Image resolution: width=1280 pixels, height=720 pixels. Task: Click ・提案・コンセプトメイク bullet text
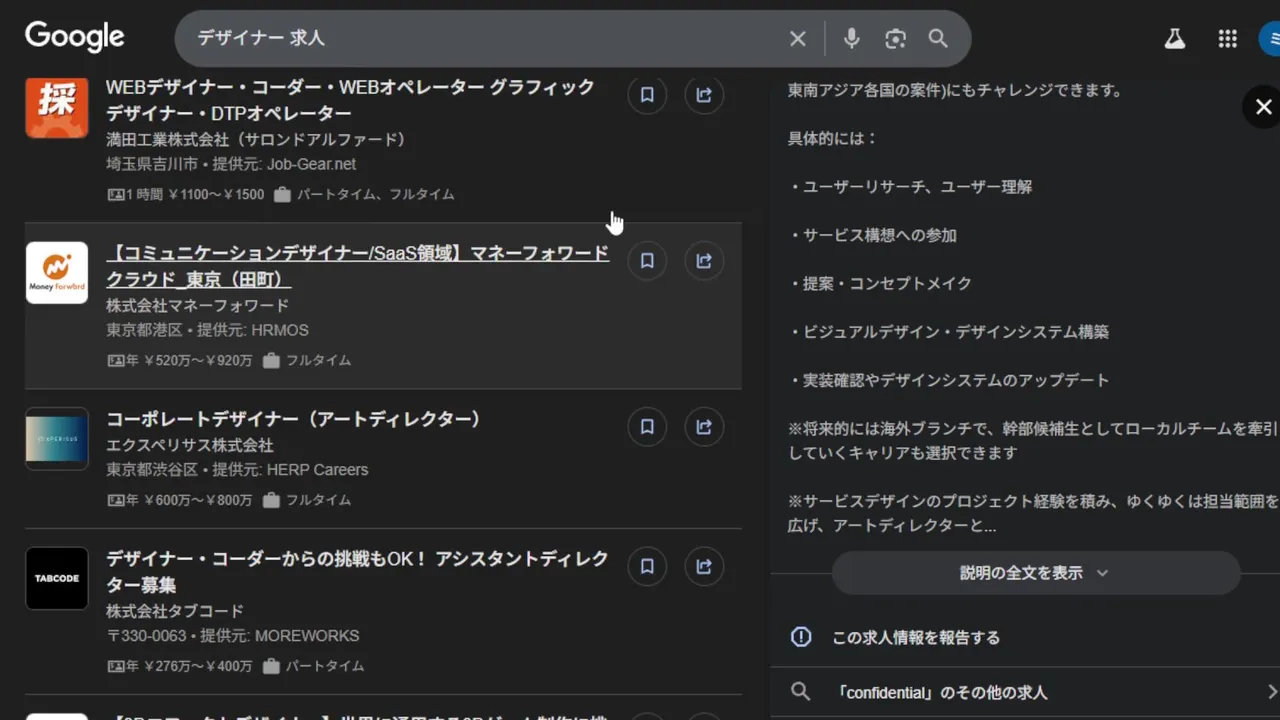[x=880, y=284]
